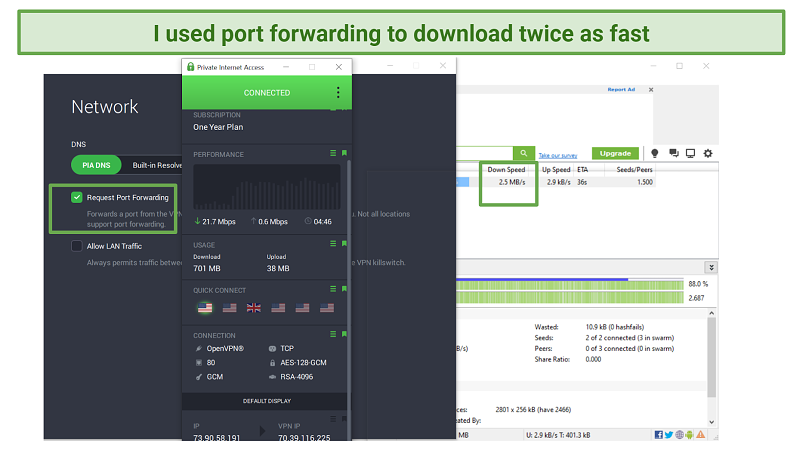
Task: Toggle the Quick Connect tile bookmark icon
Action: [x=344, y=289]
